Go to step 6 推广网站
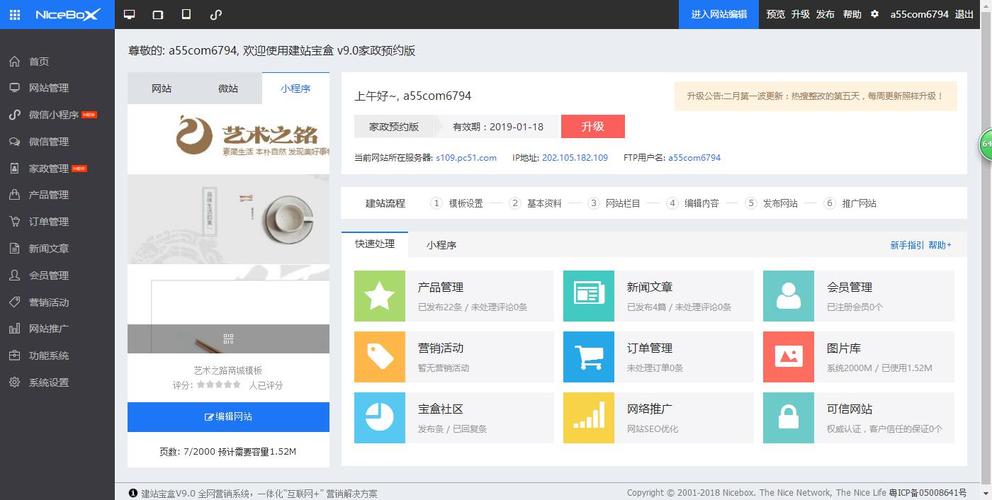Image resolution: width=992 pixels, height=500 pixels. [850, 203]
